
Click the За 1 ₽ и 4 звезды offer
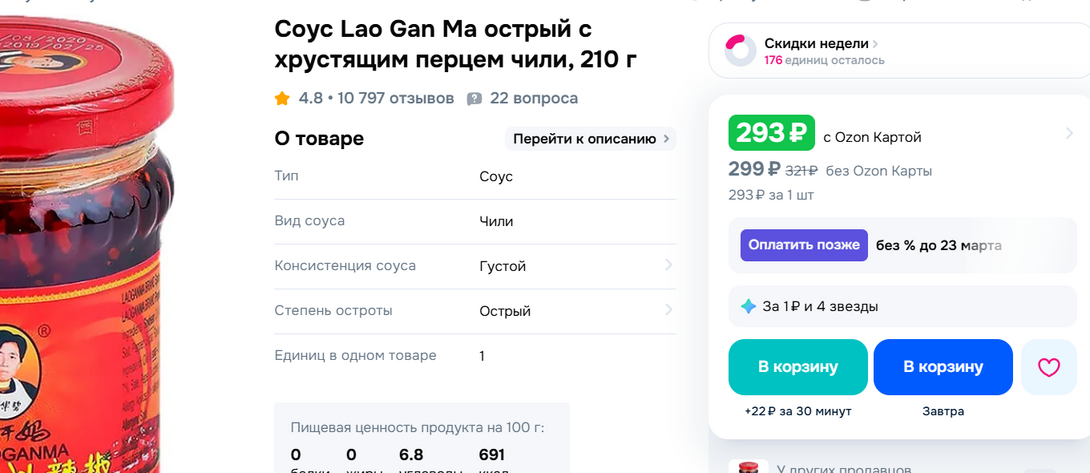820,306
